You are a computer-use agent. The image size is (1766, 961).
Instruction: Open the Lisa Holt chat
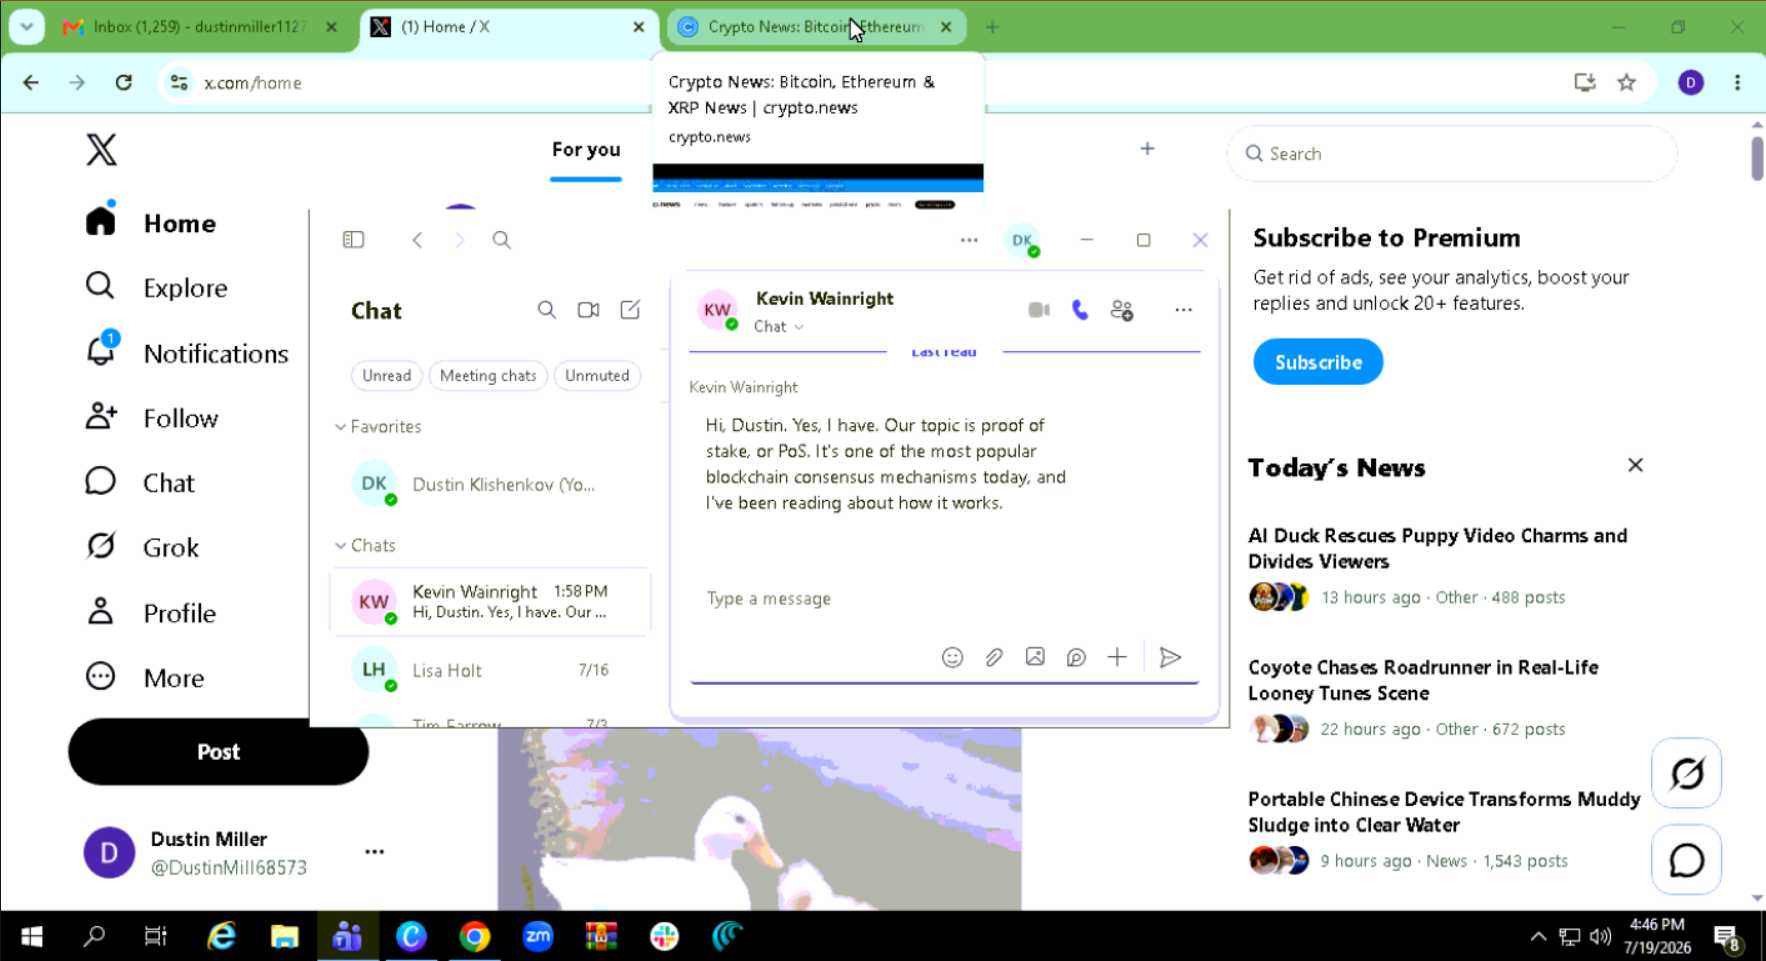490,670
